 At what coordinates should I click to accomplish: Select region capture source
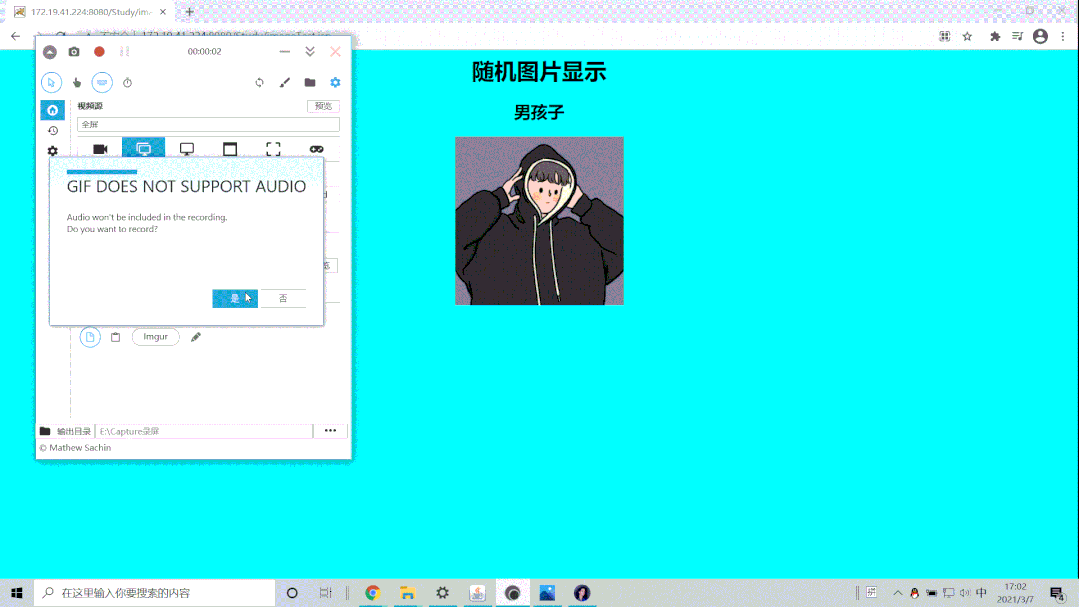[273, 149]
